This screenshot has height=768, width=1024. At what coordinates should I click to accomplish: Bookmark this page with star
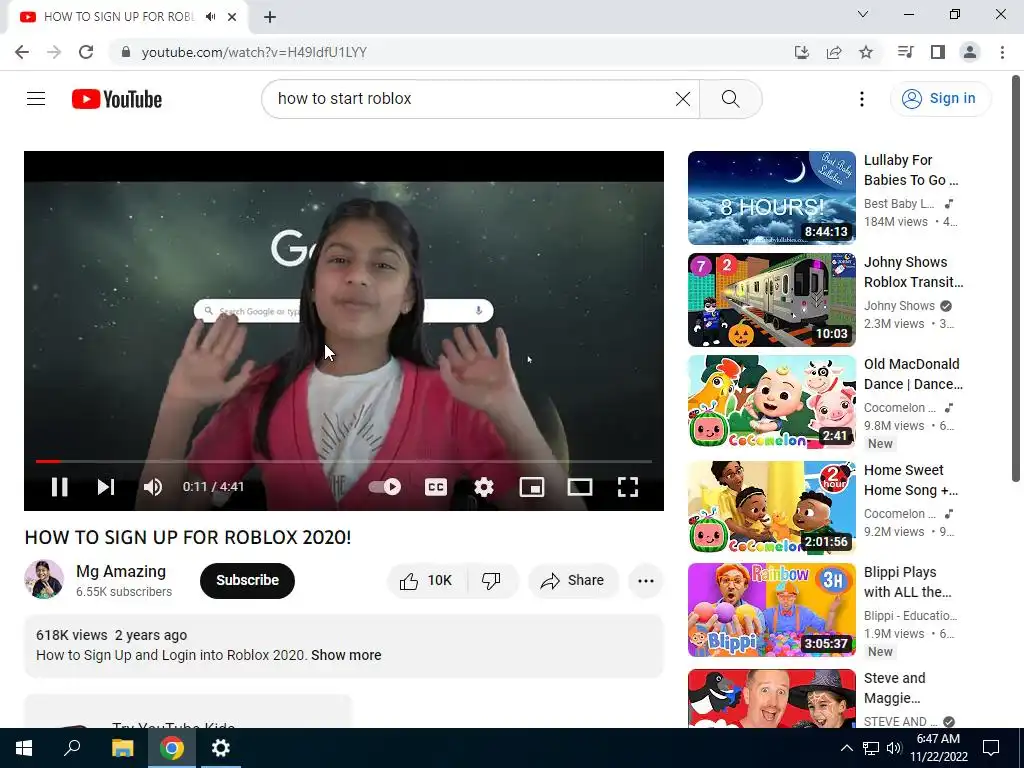click(x=865, y=52)
